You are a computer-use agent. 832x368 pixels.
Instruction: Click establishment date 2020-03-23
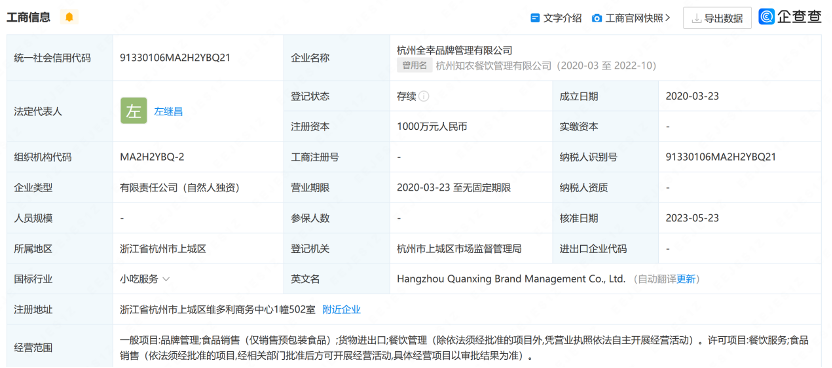point(692,97)
